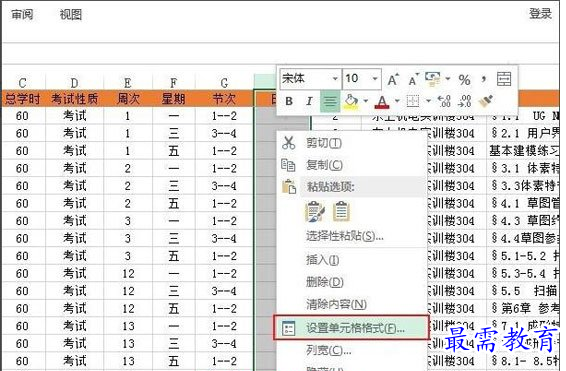The height and width of the screenshot is (371, 566).
Task: Select the paste with formatting brush option
Action: pyautogui.click(x=315, y=211)
